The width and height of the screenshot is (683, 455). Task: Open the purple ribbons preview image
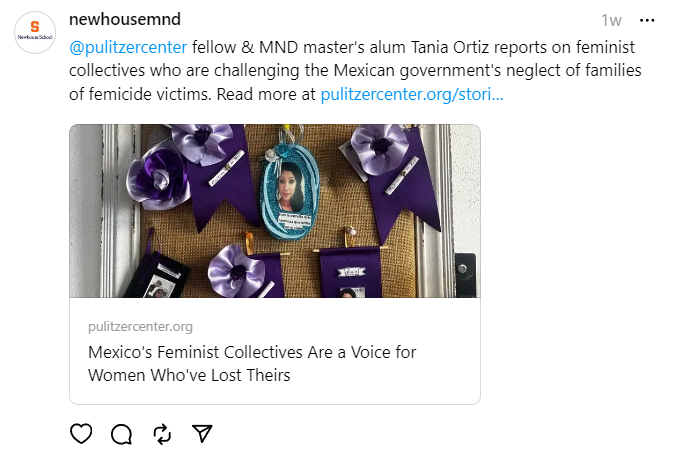(274, 211)
